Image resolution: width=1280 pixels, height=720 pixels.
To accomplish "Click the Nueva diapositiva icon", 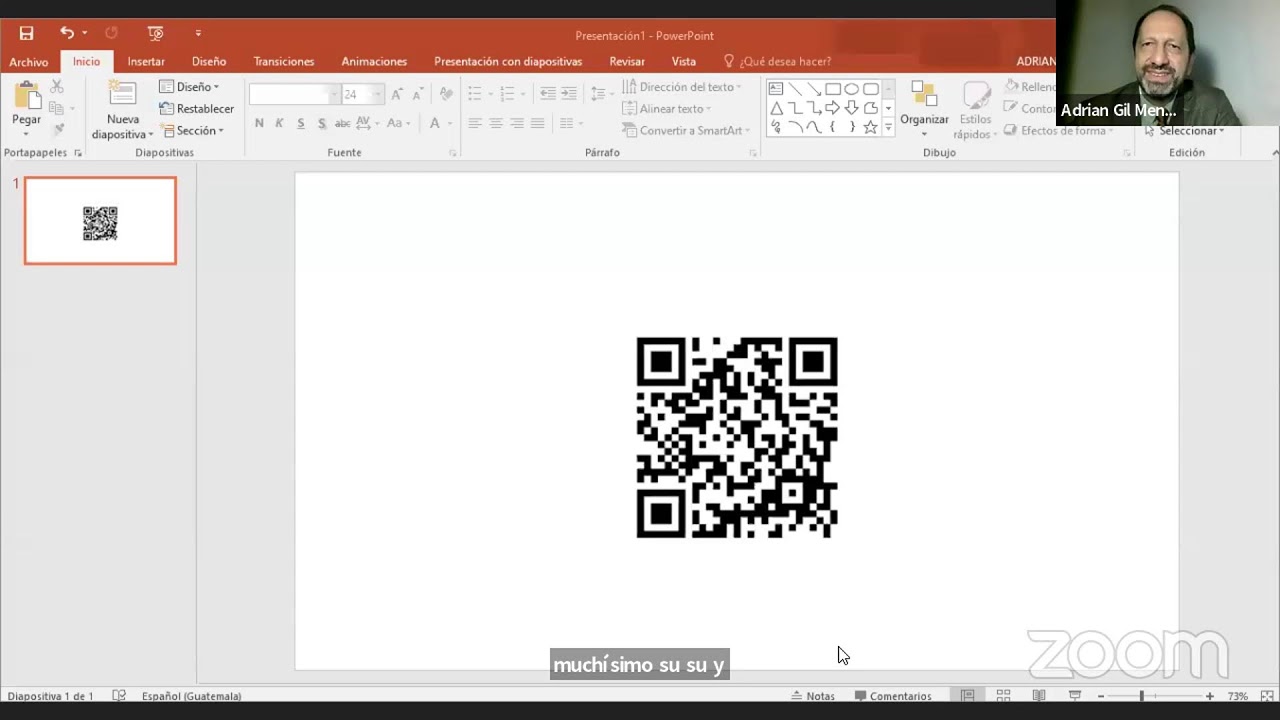I will tap(122, 94).
